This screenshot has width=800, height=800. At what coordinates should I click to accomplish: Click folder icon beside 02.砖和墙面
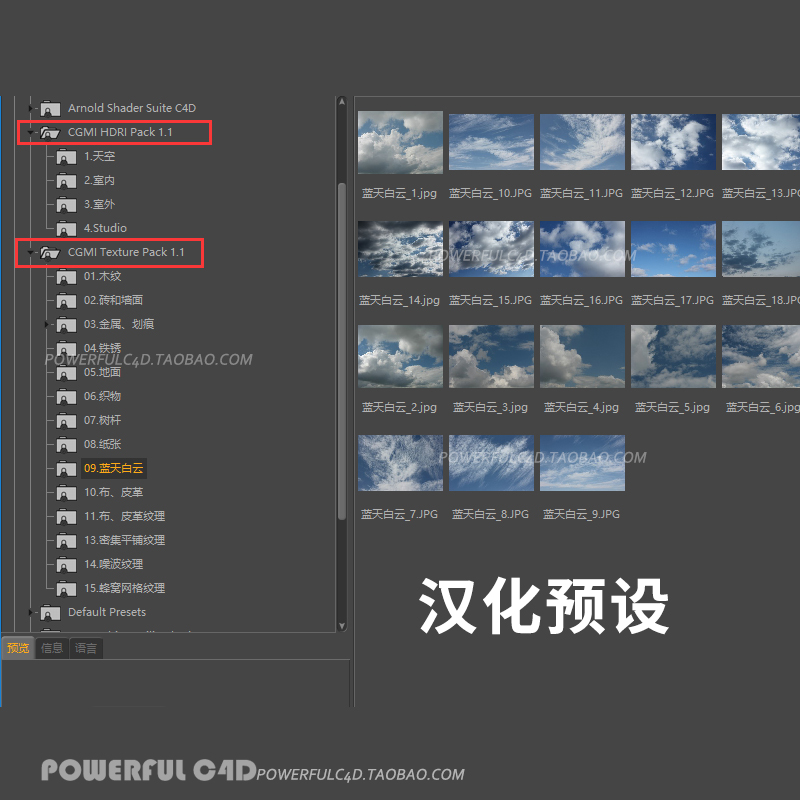click(66, 301)
